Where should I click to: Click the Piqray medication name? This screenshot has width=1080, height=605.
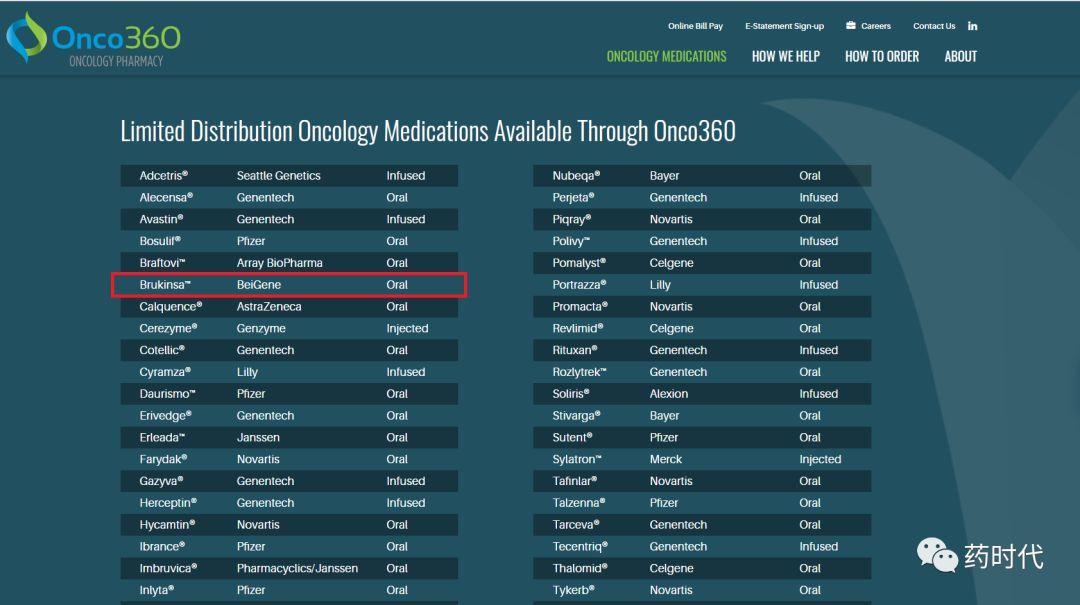[x=572, y=219]
